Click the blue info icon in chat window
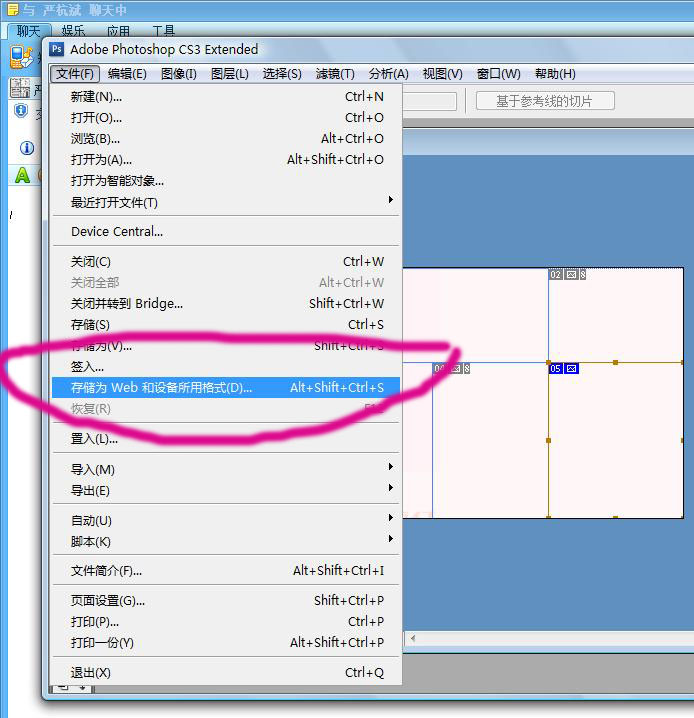 pos(27,148)
